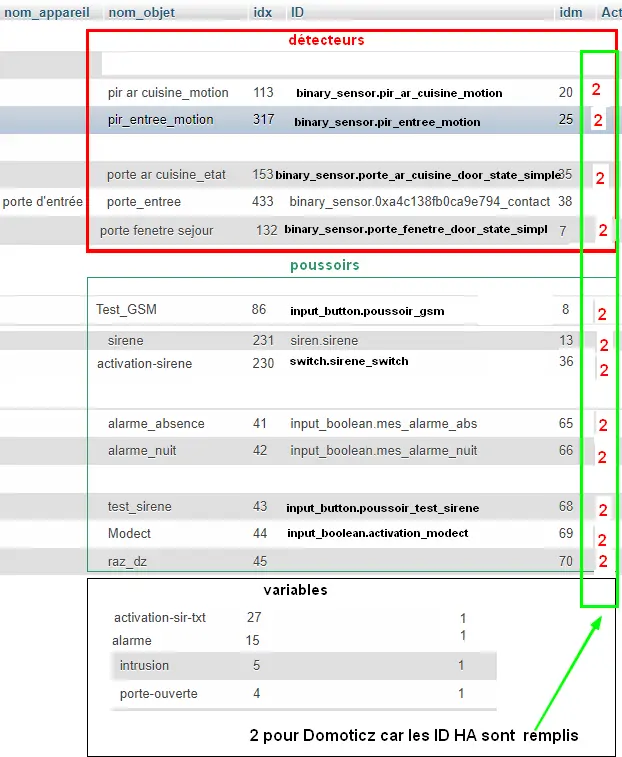Click the empty ID cell of raz_dz

tap(415, 561)
